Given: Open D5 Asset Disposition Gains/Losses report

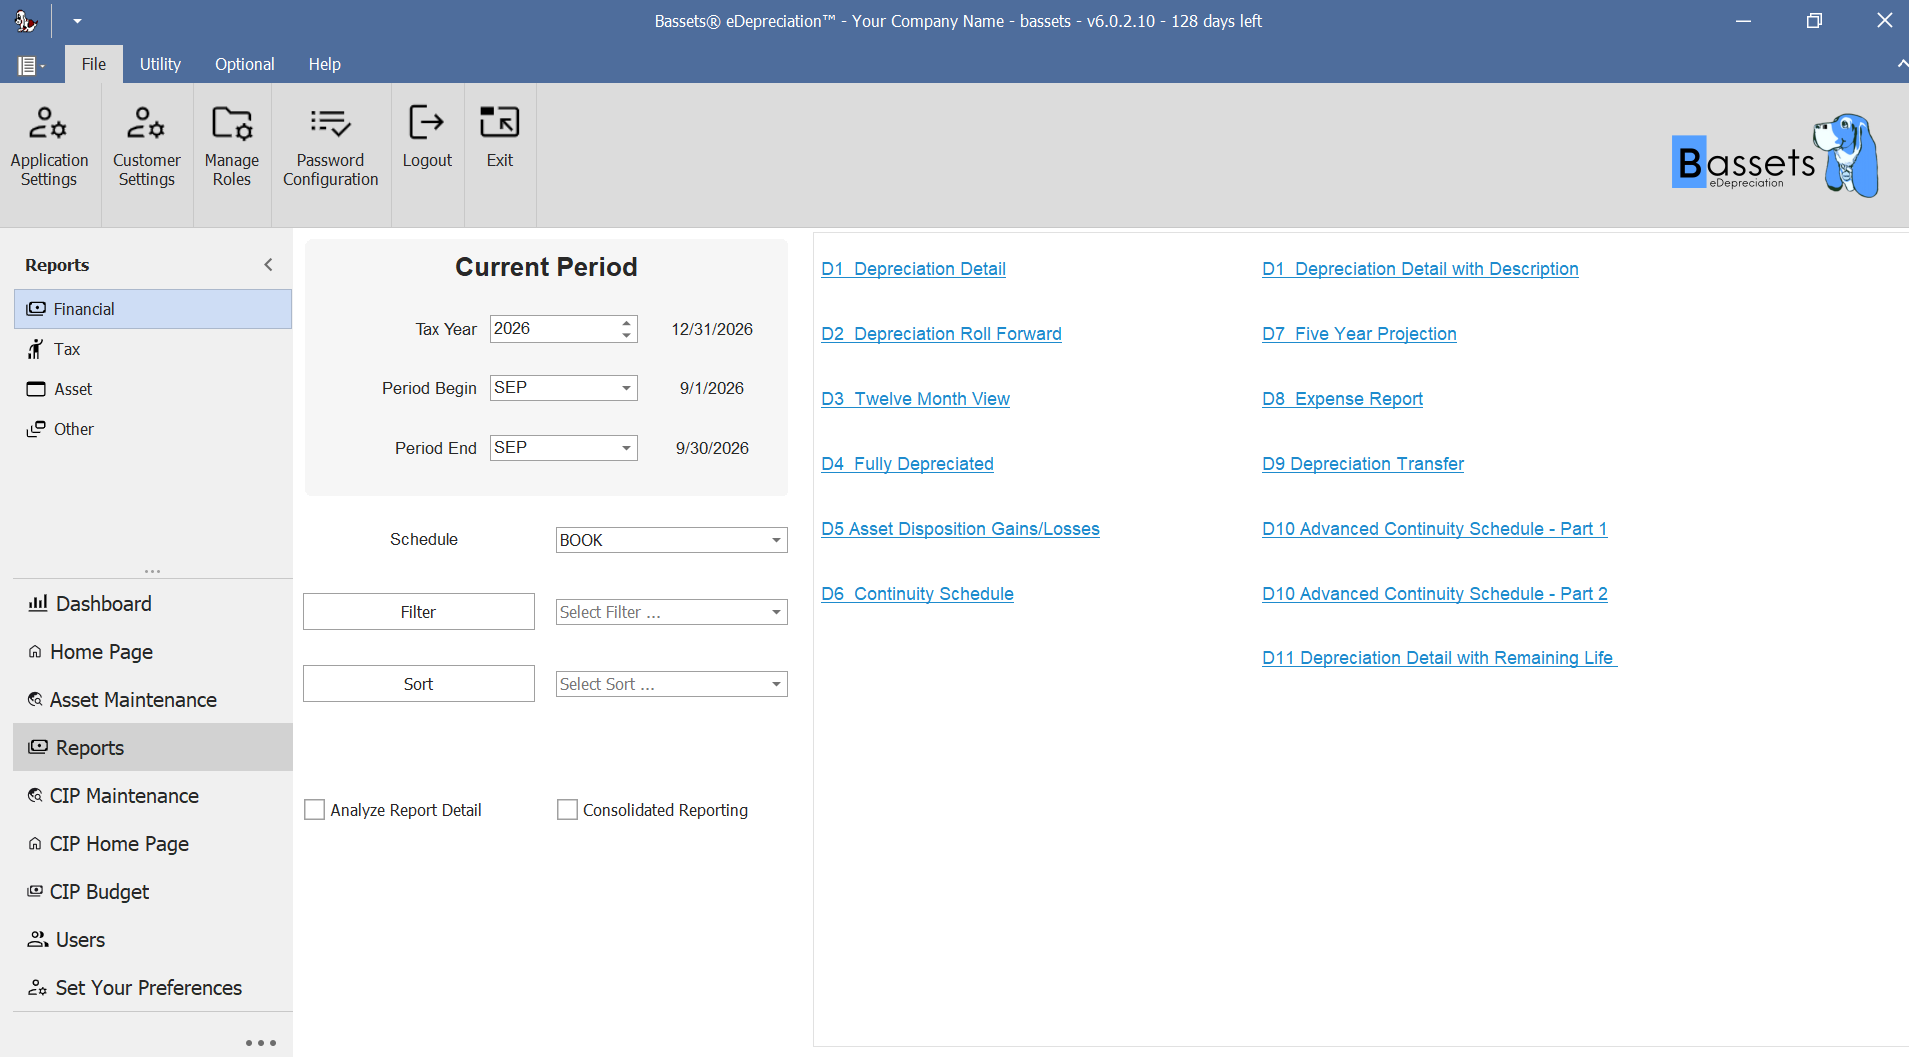Looking at the screenshot, I should click(x=960, y=529).
